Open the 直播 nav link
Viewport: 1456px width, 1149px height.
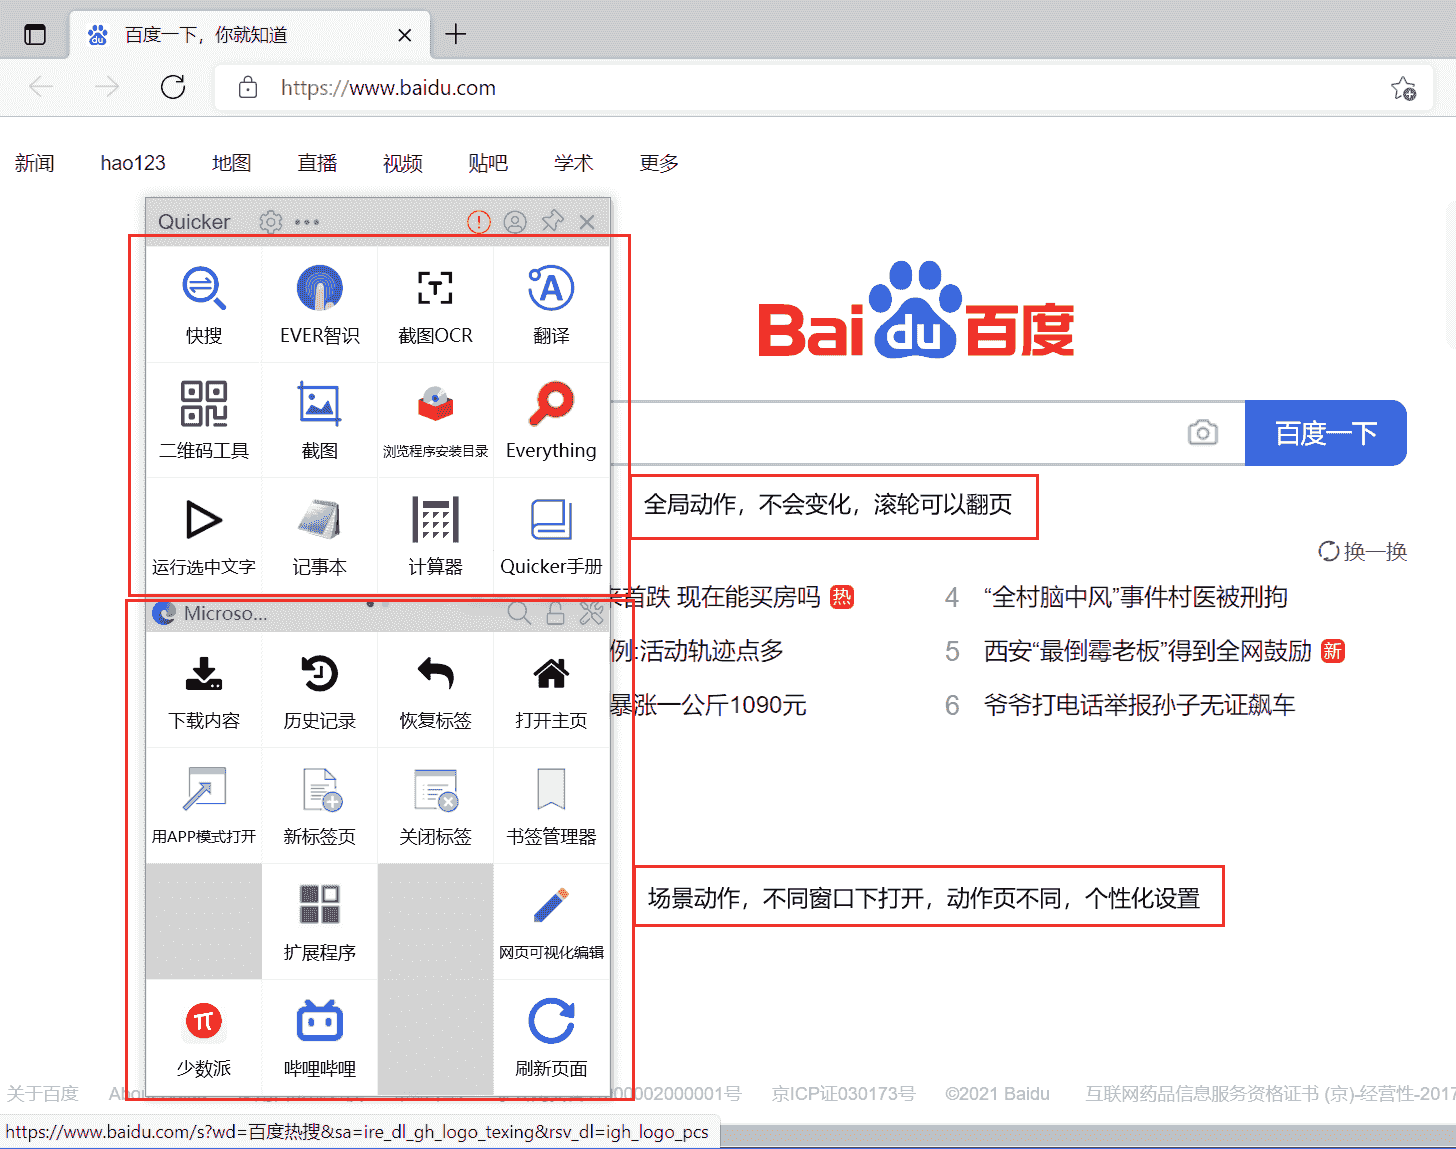[x=318, y=163]
